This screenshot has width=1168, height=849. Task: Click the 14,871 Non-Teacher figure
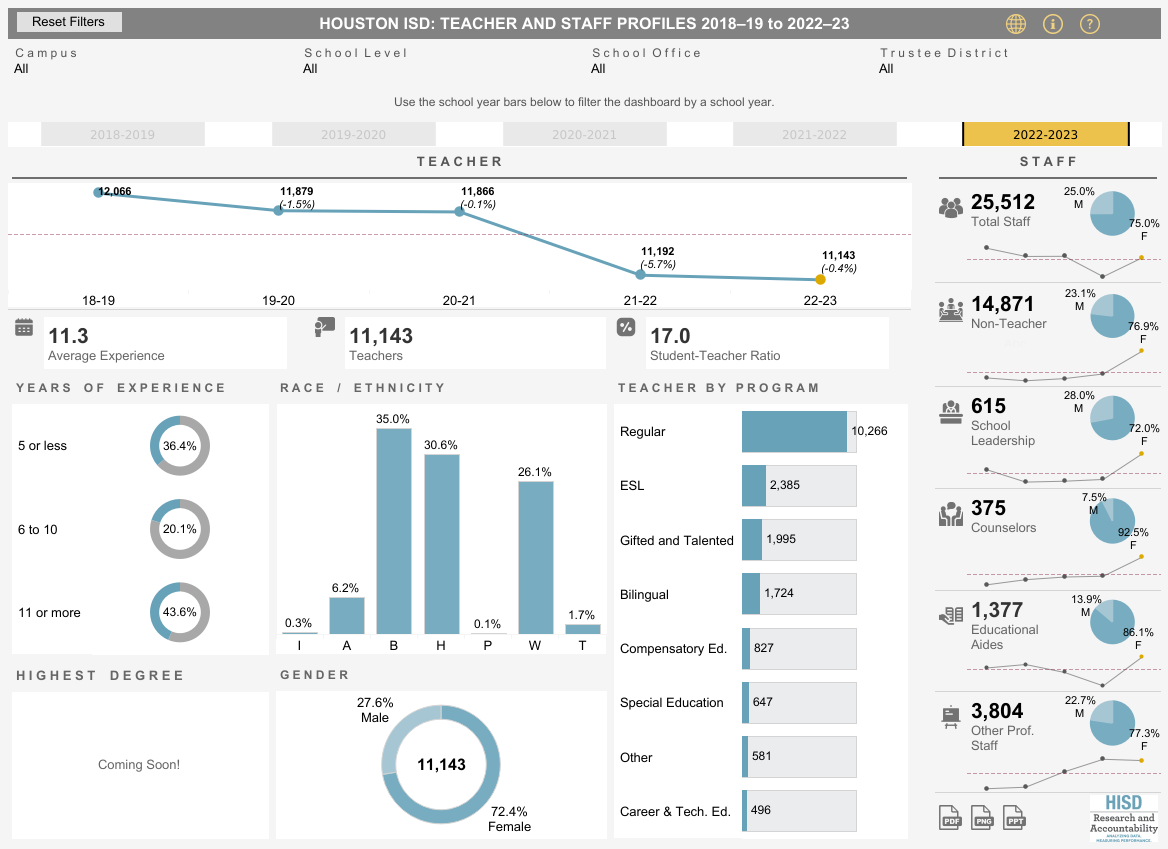[1003, 304]
